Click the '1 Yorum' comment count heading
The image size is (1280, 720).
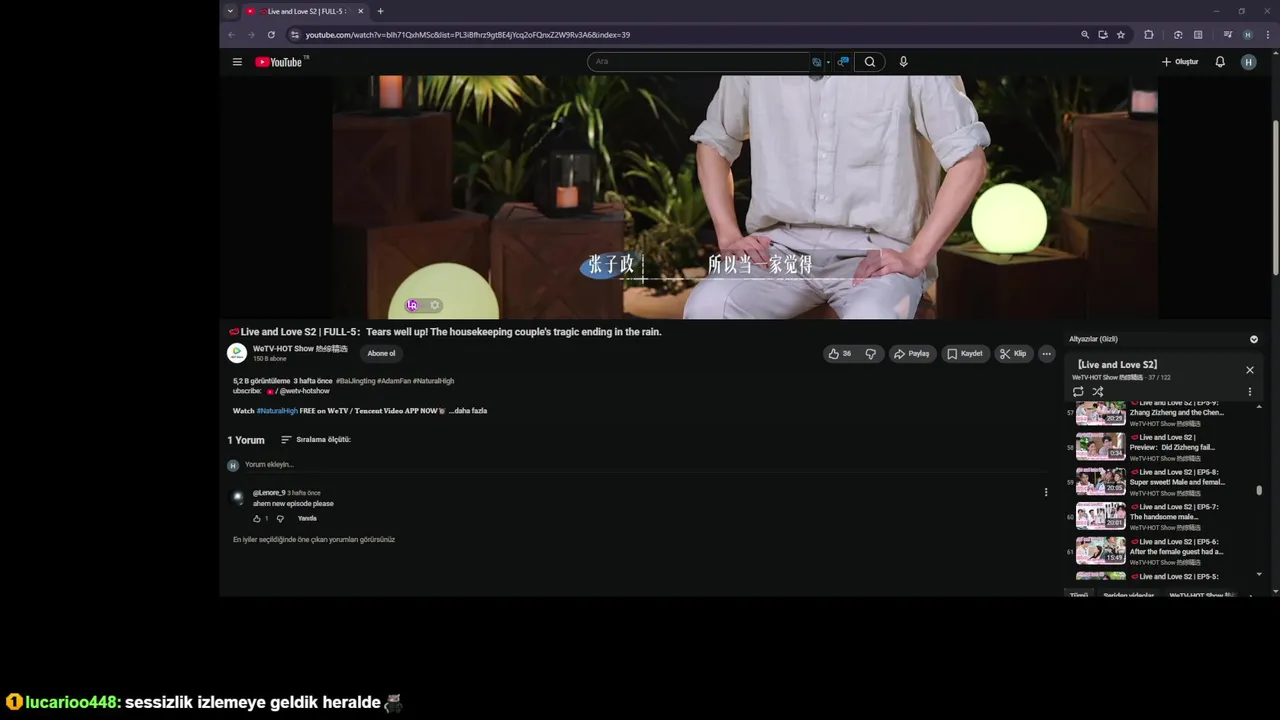tap(246, 440)
